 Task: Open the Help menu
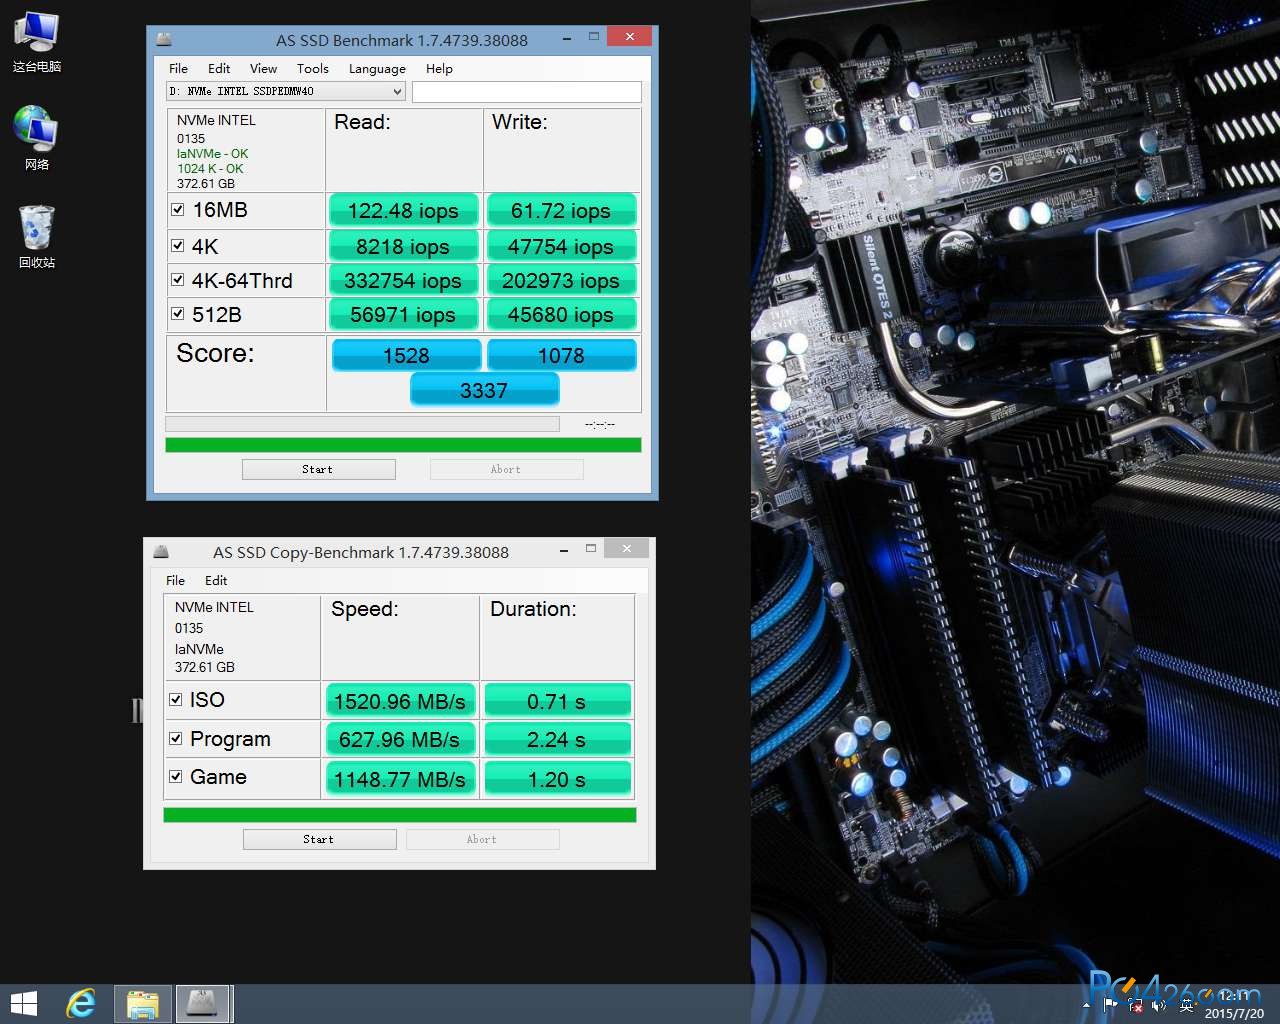[x=439, y=69]
